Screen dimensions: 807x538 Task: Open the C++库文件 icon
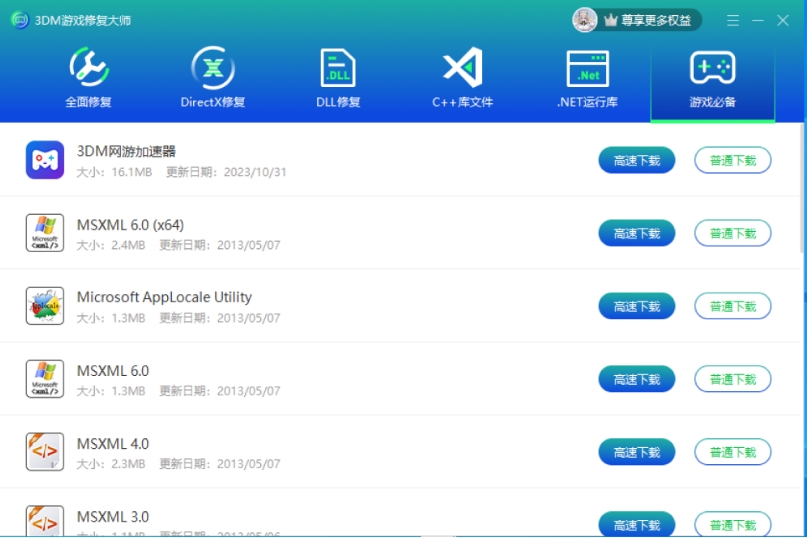click(462, 67)
